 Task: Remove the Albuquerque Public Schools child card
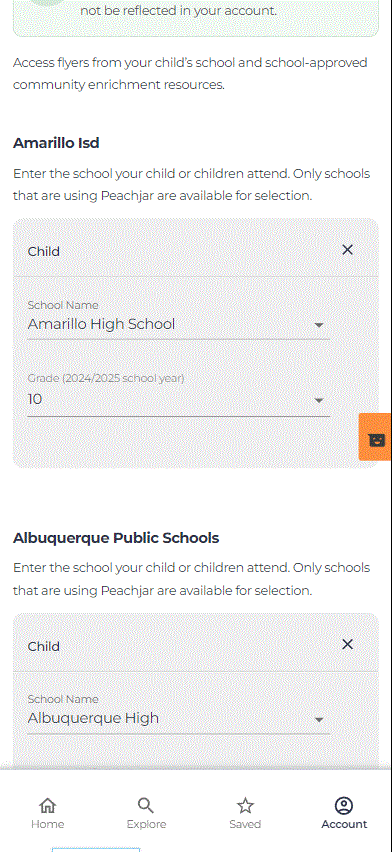(x=347, y=644)
